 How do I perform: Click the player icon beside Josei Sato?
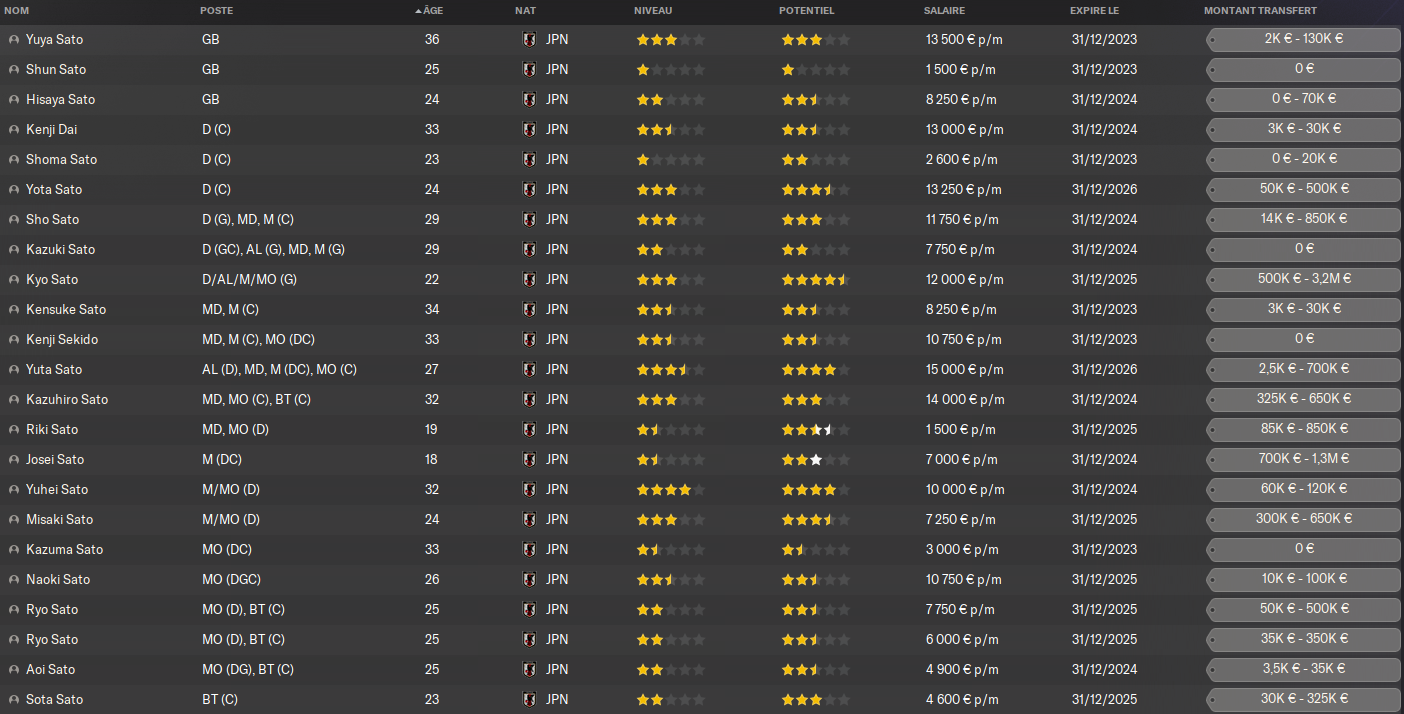point(14,460)
